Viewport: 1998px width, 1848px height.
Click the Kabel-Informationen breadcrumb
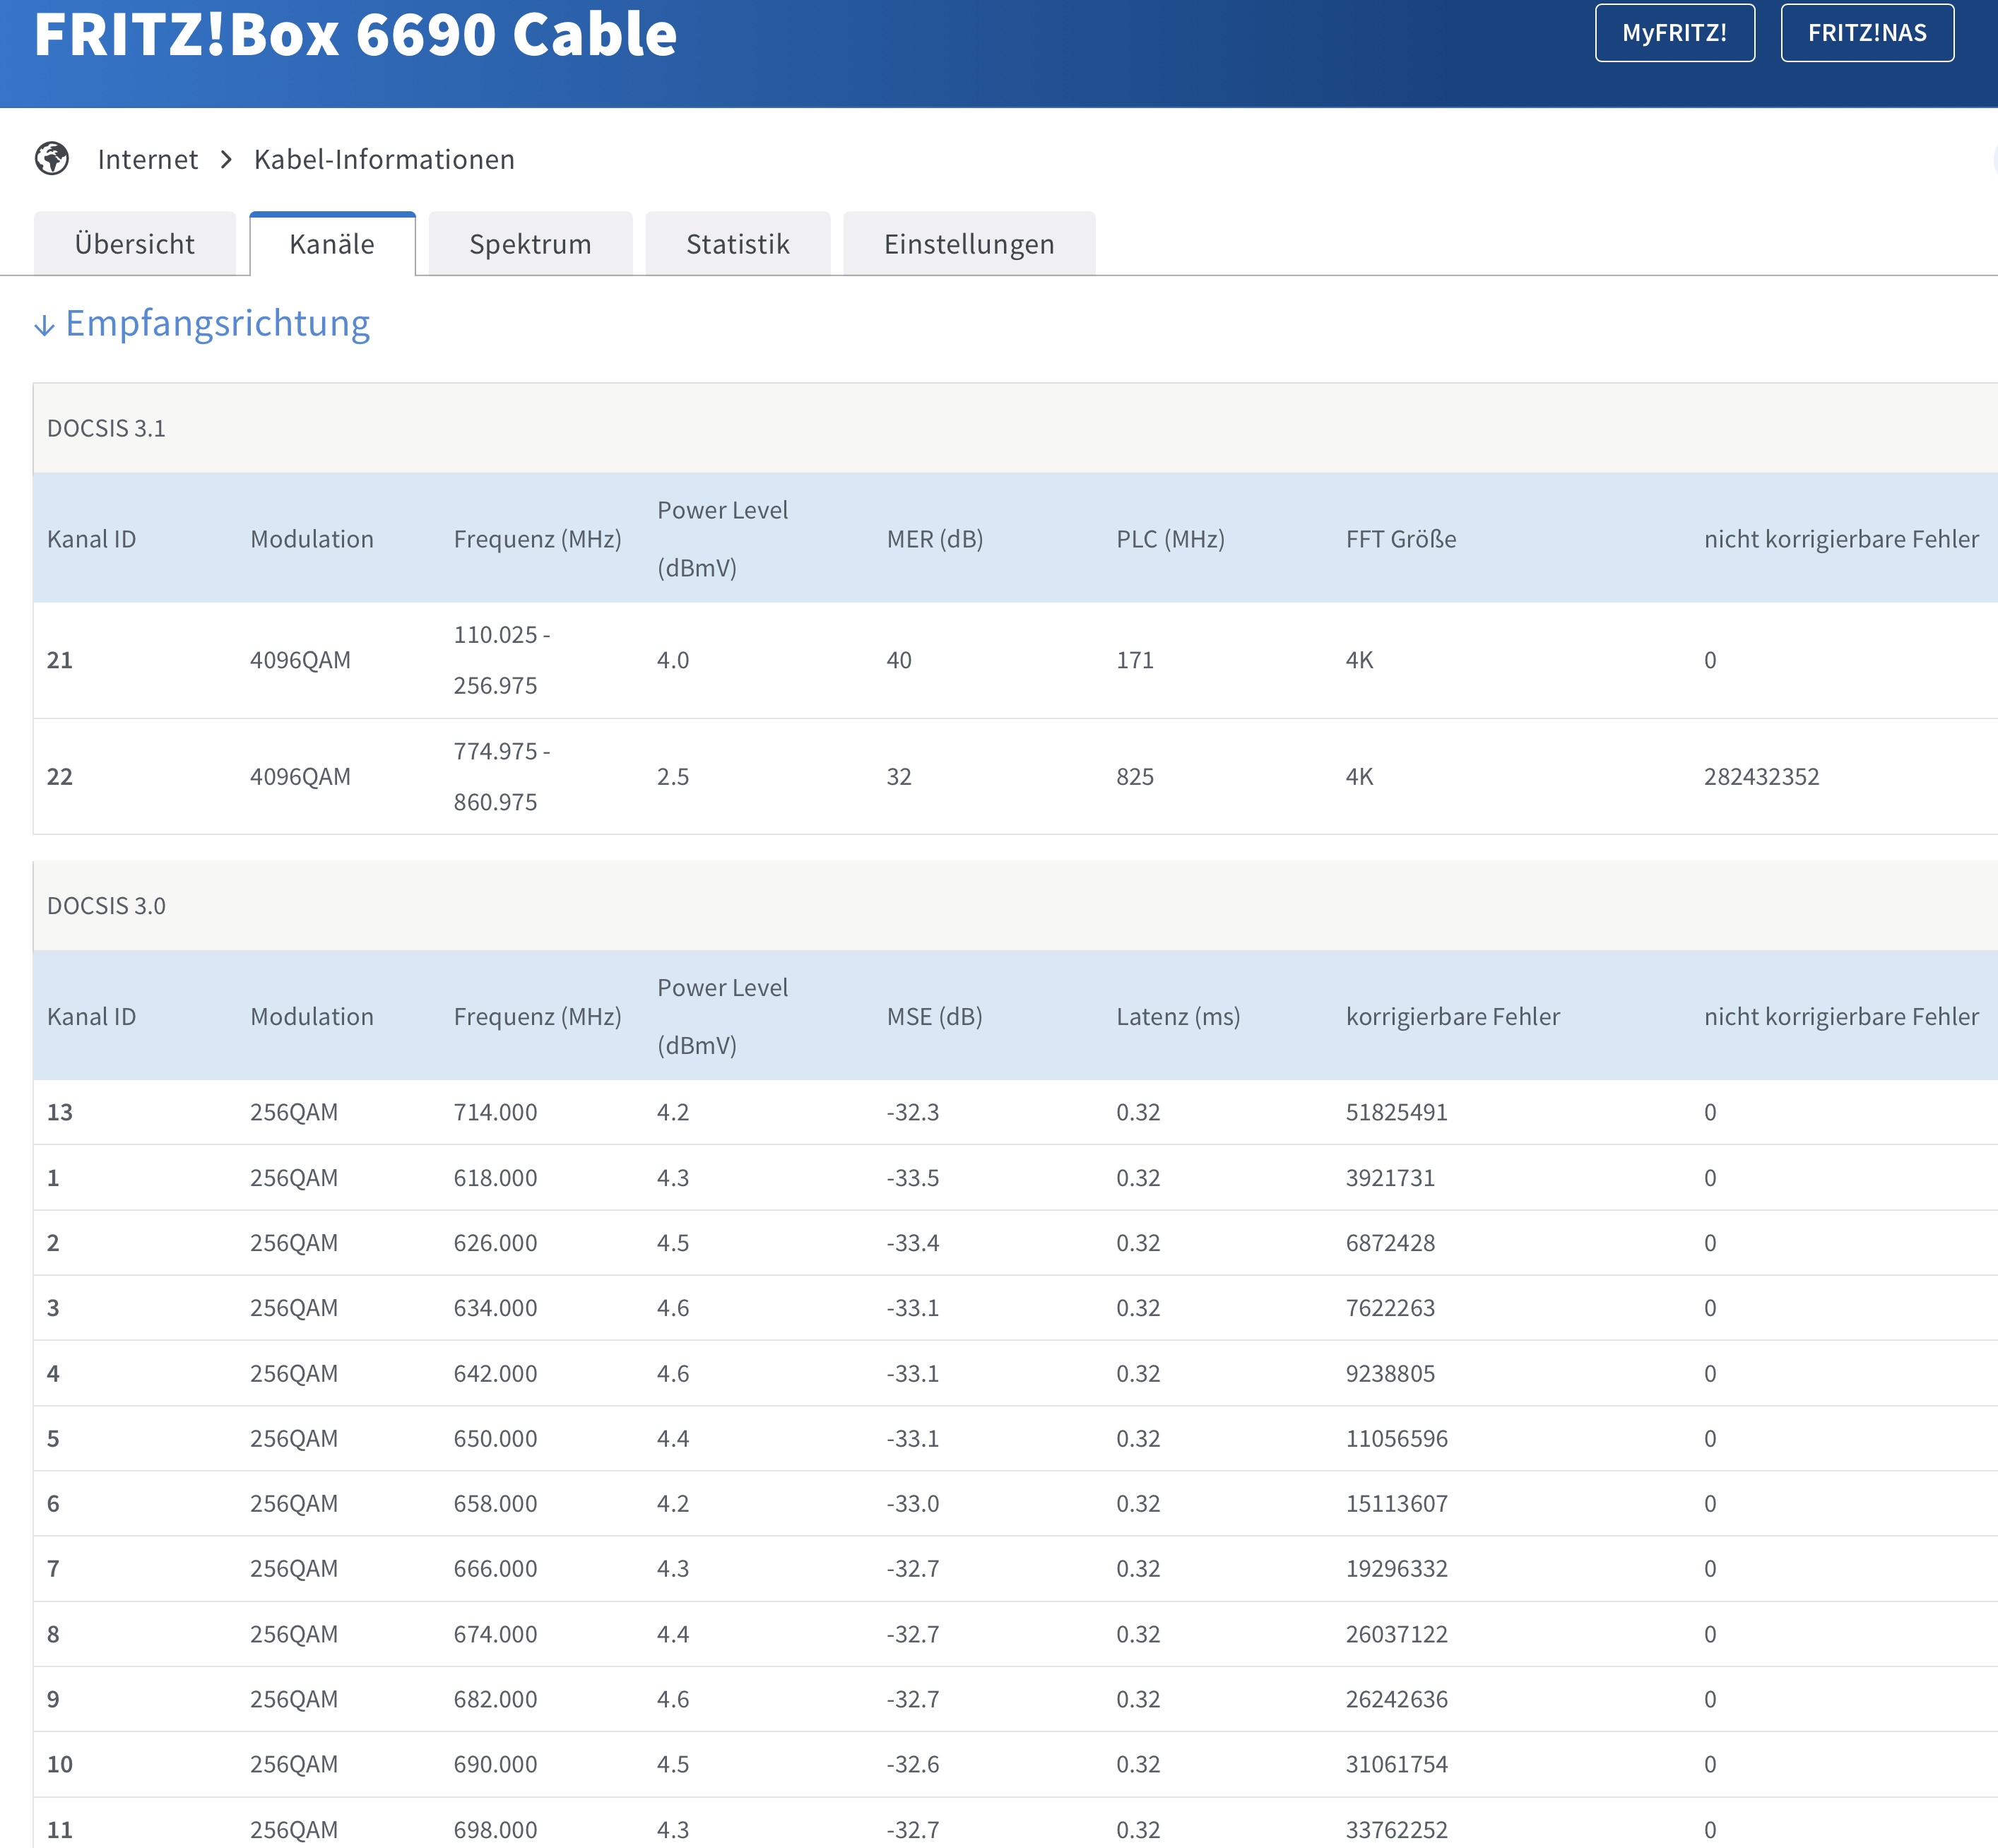pos(384,160)
